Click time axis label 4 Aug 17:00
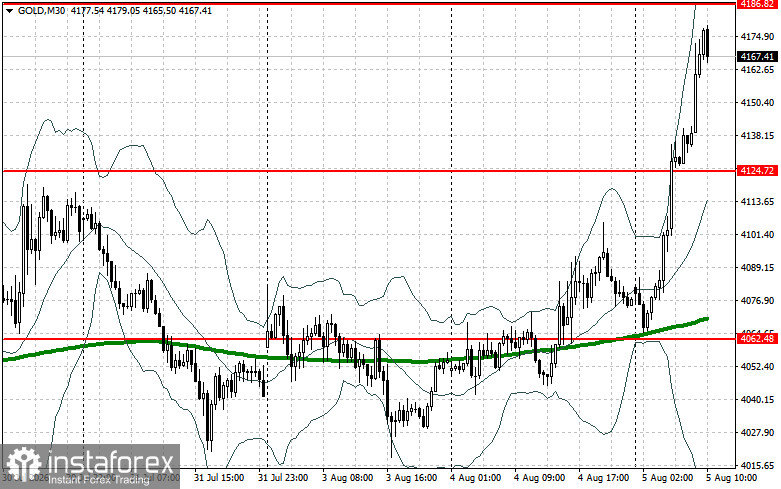This screenshot has height=489, width=781. (x=603, y=478)
